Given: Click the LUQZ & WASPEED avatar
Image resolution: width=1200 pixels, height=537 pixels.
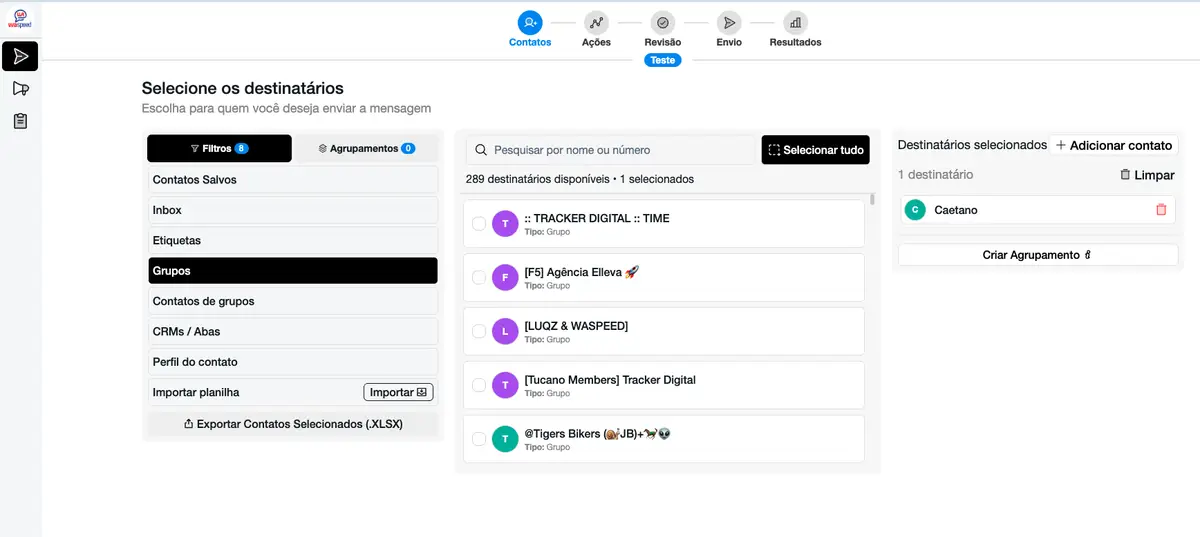Looking at the screenshot, I should click(505, 331).
